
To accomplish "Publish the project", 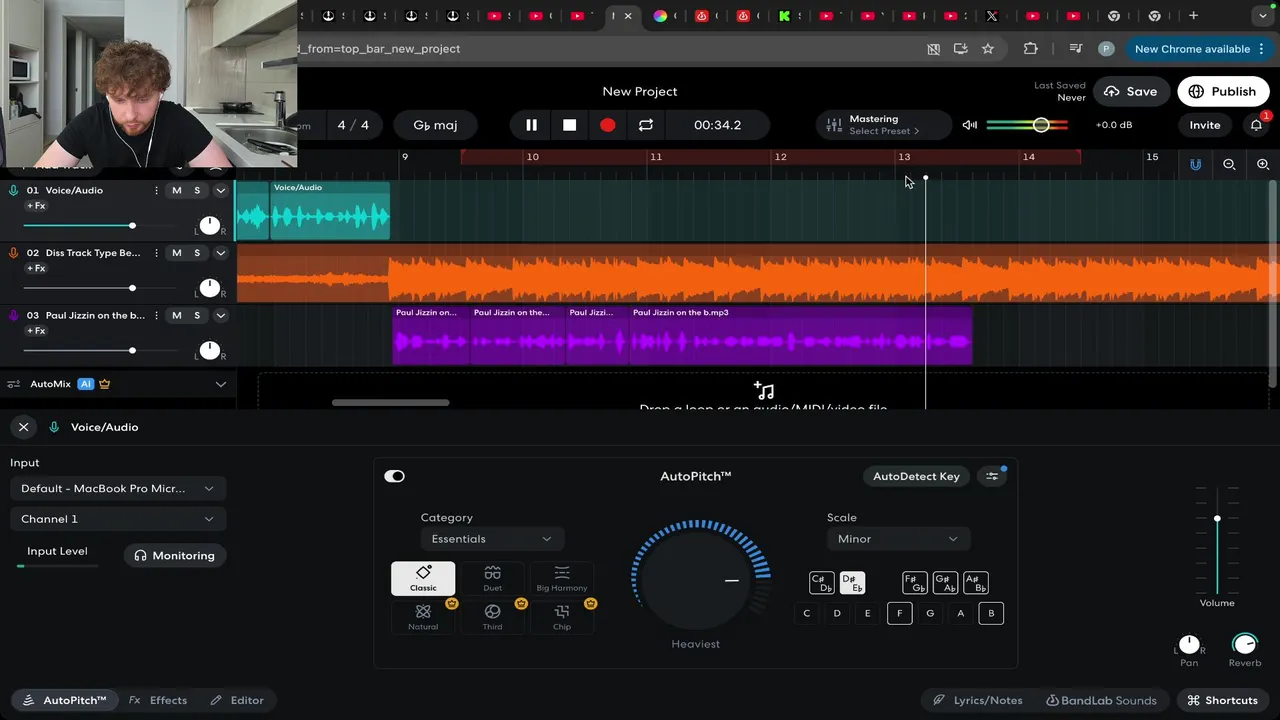I will pos(1222,91).
